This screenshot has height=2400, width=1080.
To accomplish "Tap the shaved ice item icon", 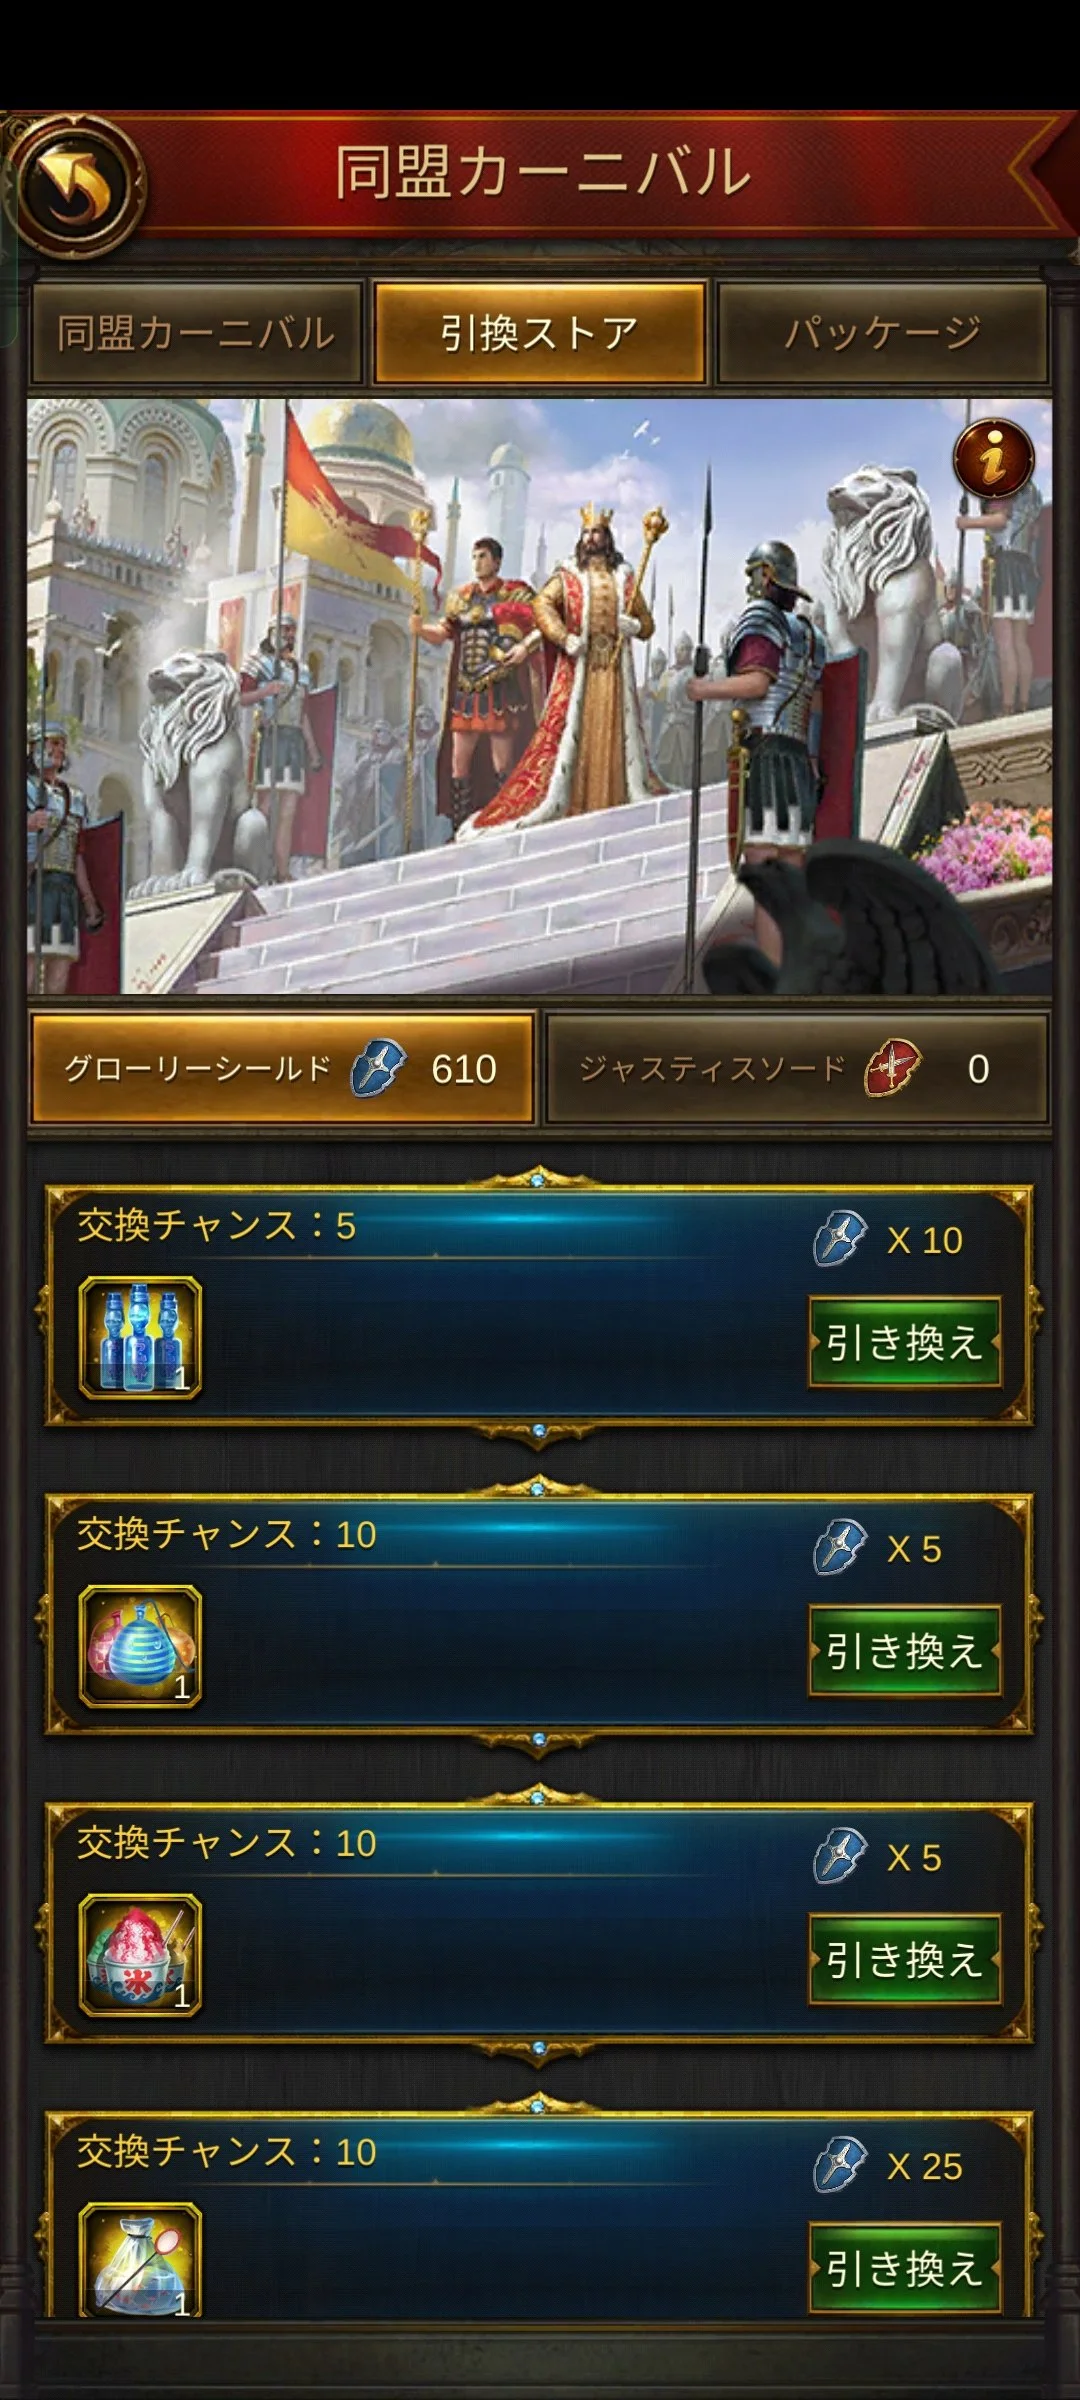I will pyautogui.click(x=140, y=1955).
